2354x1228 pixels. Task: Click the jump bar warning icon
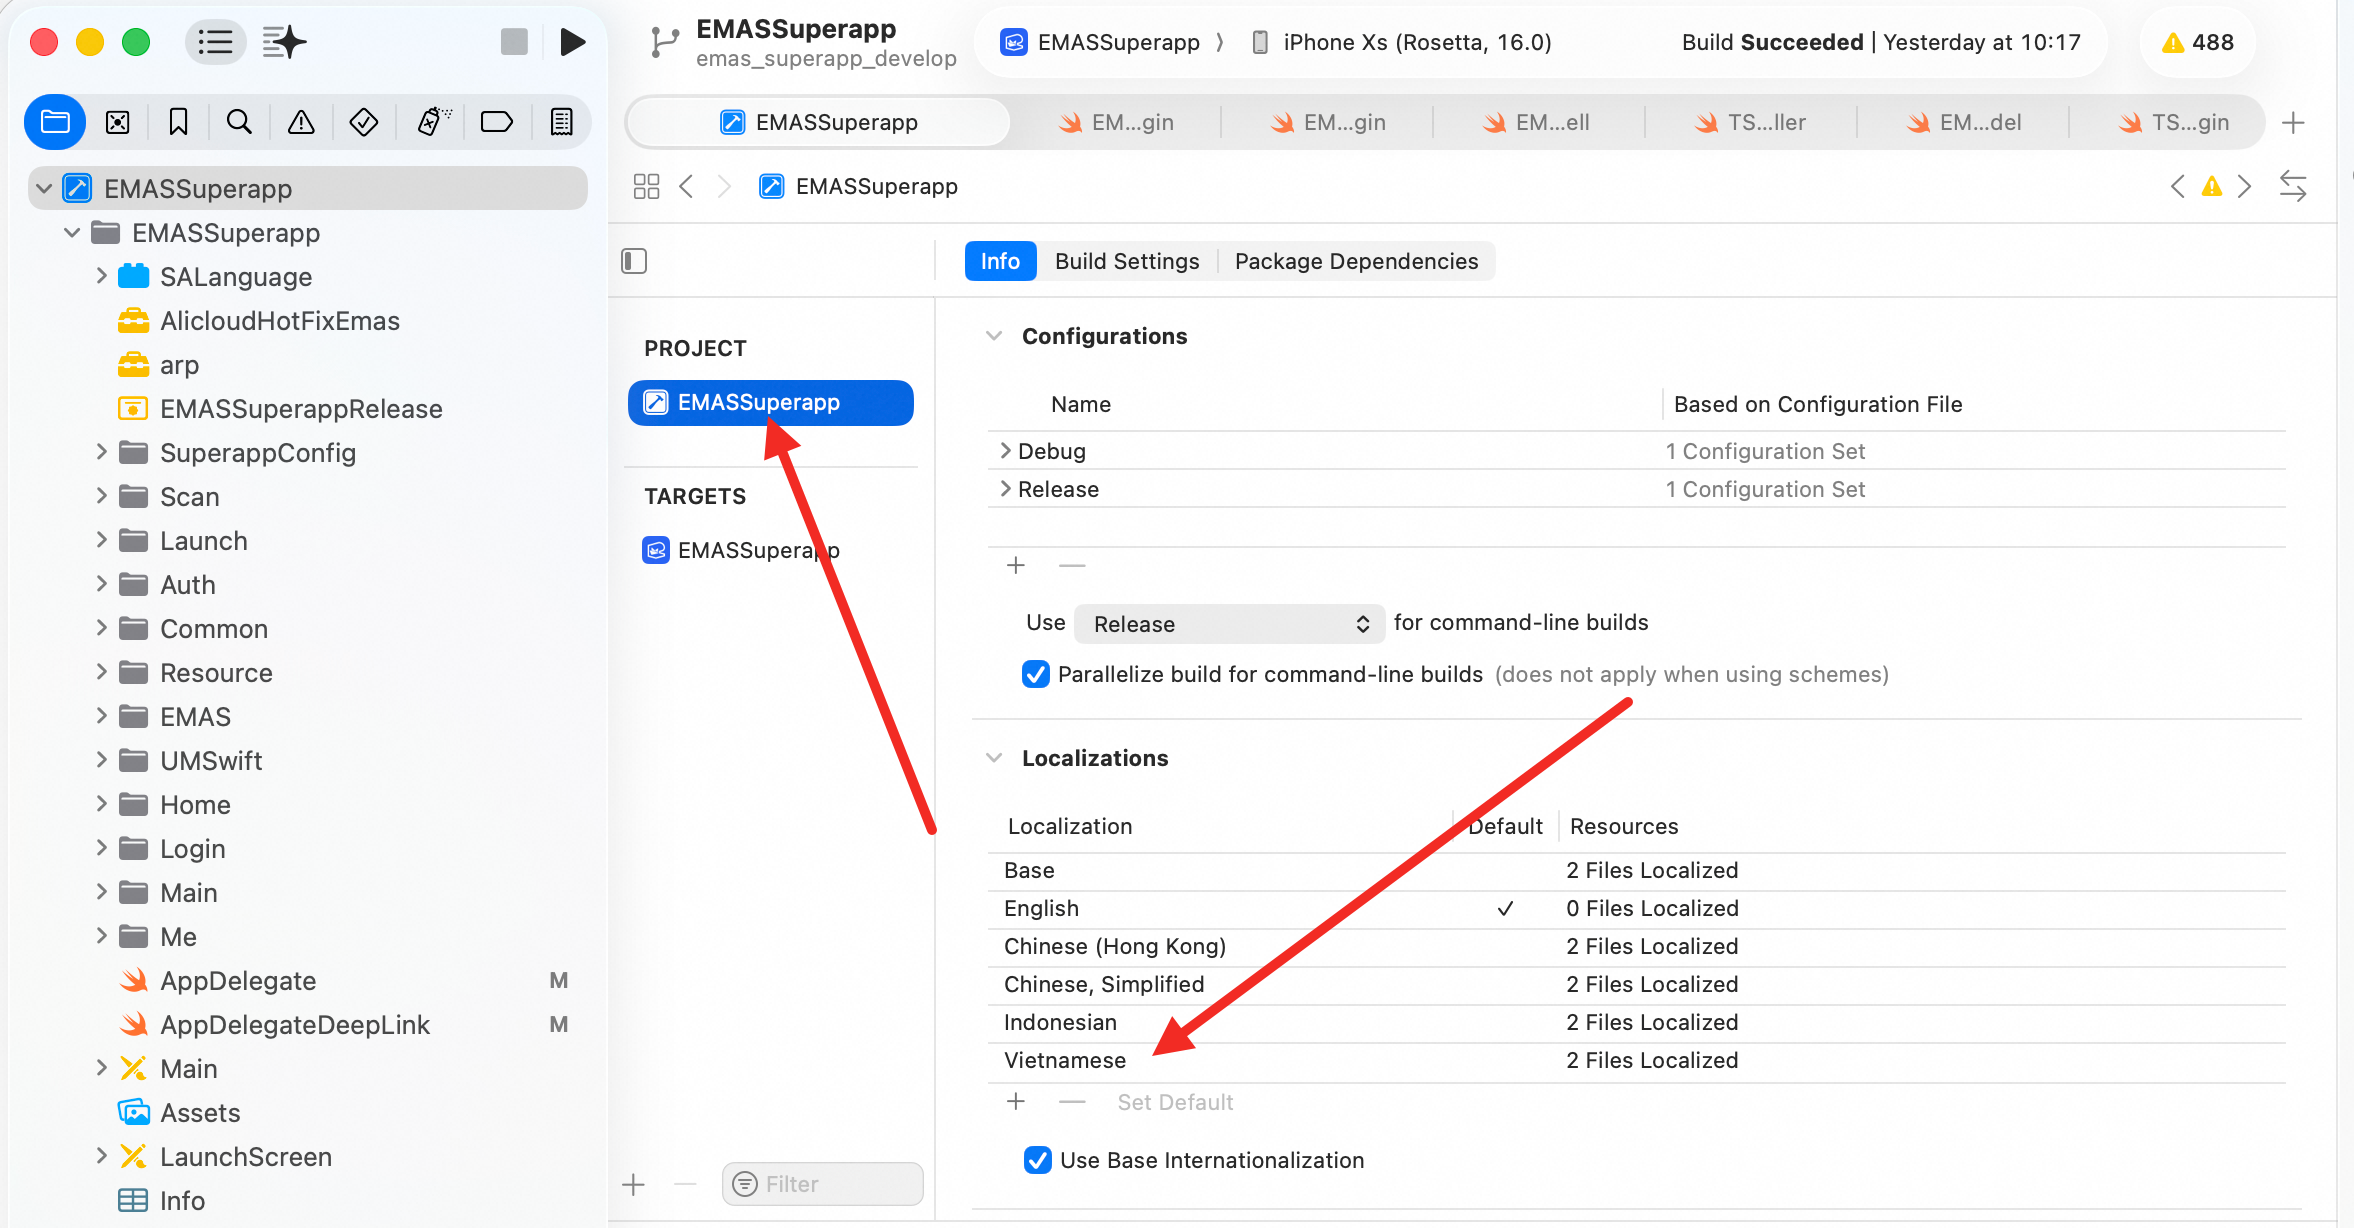coord(2212,186)
